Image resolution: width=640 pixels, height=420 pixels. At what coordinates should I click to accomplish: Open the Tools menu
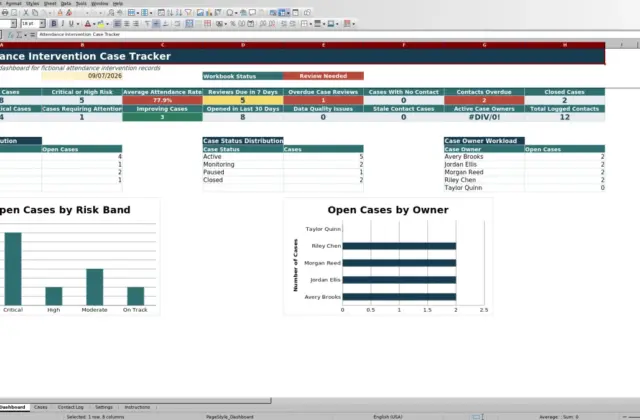pos(81,3)
